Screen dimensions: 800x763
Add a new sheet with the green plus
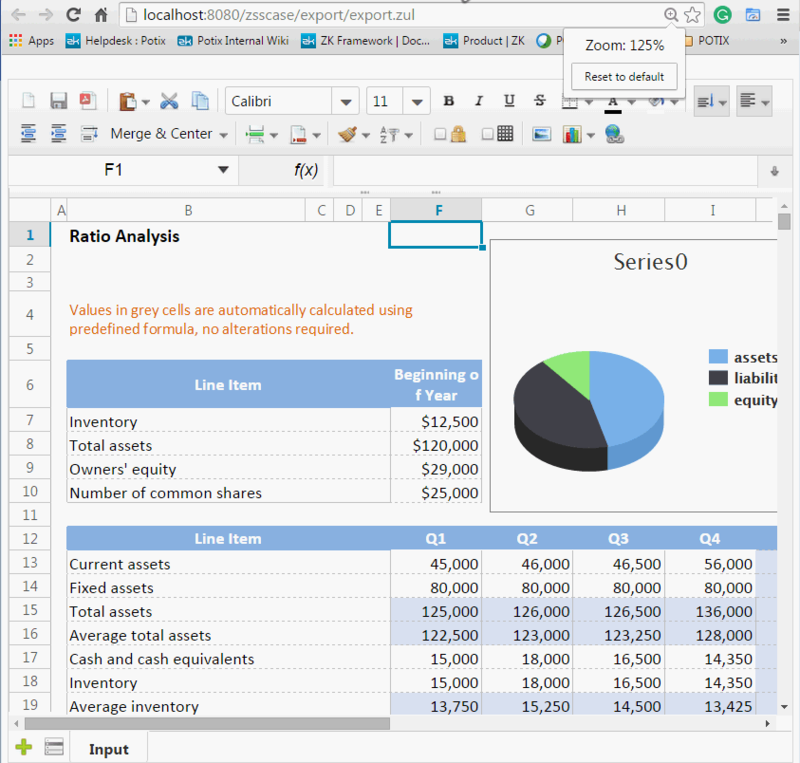pyautogui.click(x=23, y=747)
